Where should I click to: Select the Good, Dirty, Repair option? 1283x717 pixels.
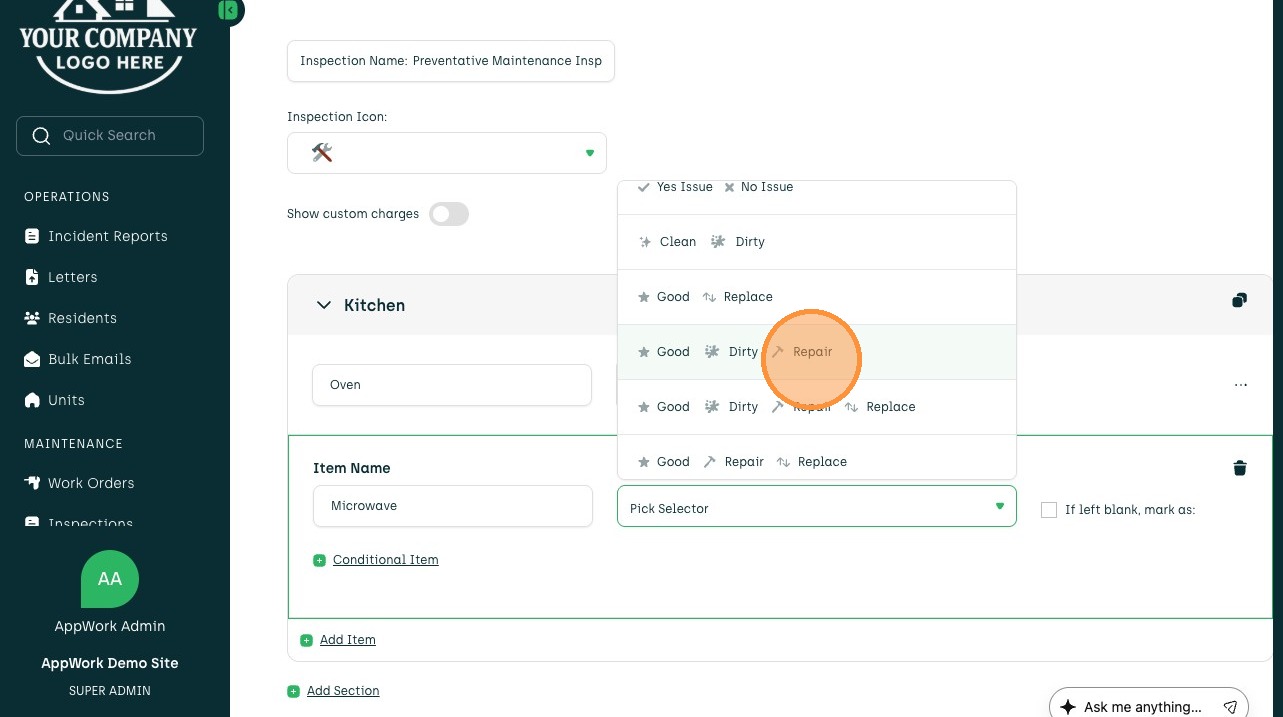click(735, 352)
